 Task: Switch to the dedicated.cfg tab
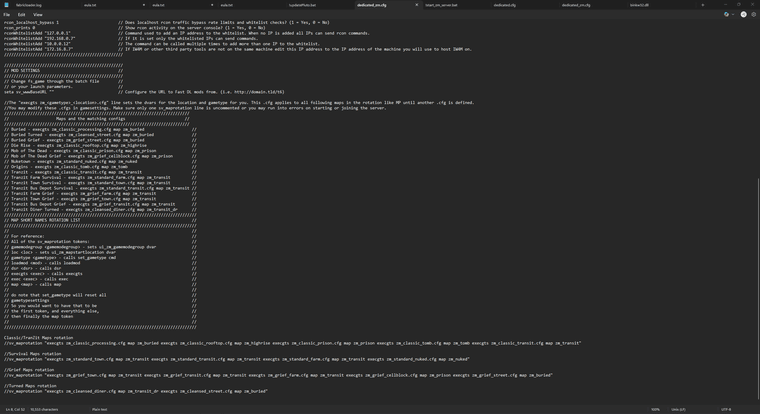click(505, 4)
